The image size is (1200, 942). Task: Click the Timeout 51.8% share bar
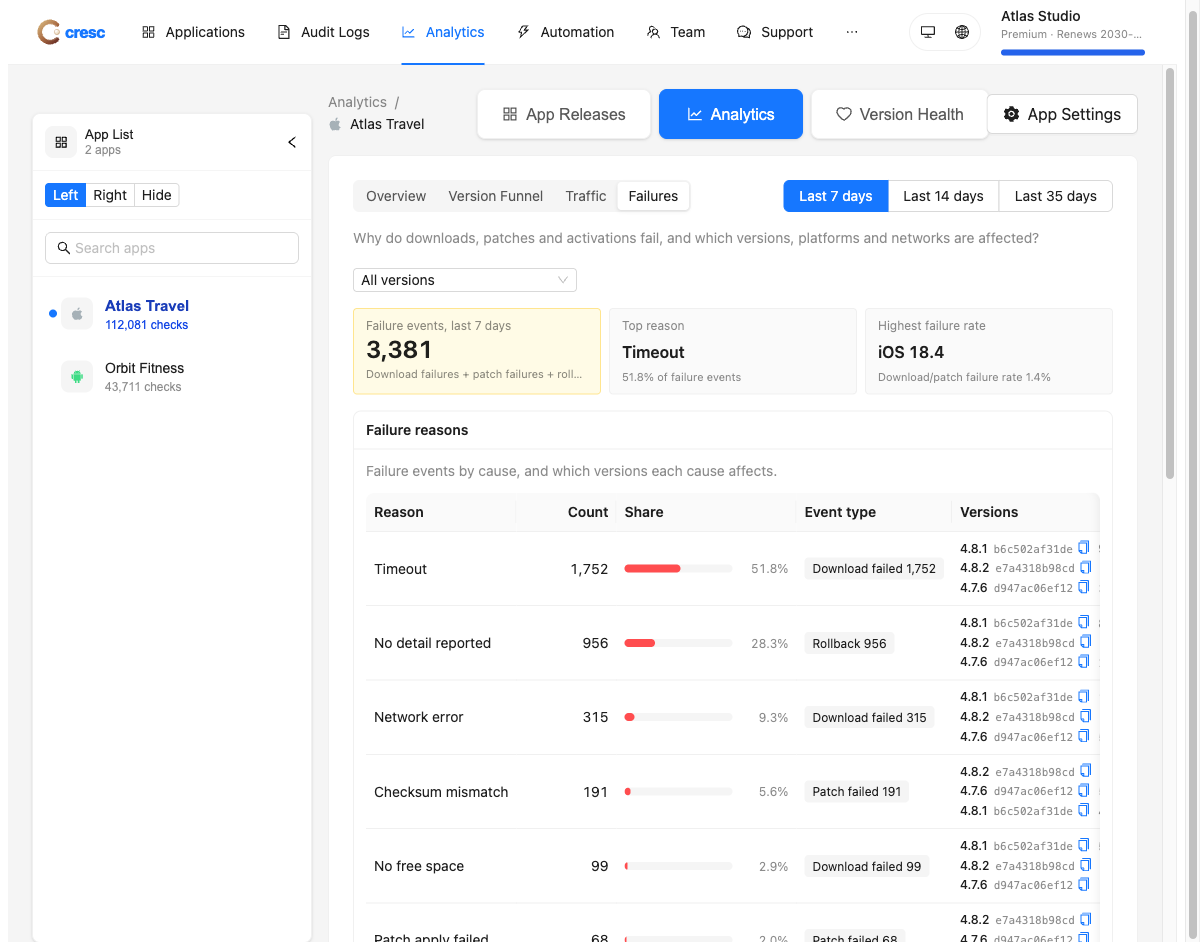(678, 568)
